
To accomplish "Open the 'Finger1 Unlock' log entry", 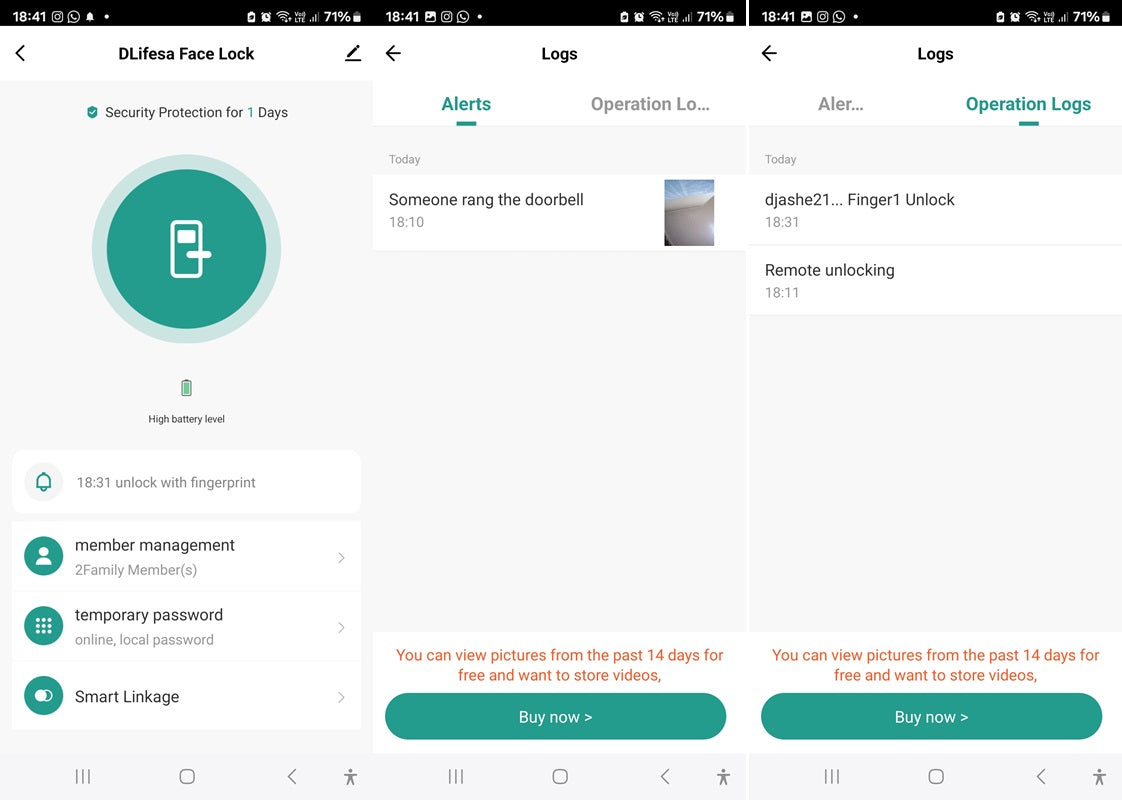I will pos(934,210).
